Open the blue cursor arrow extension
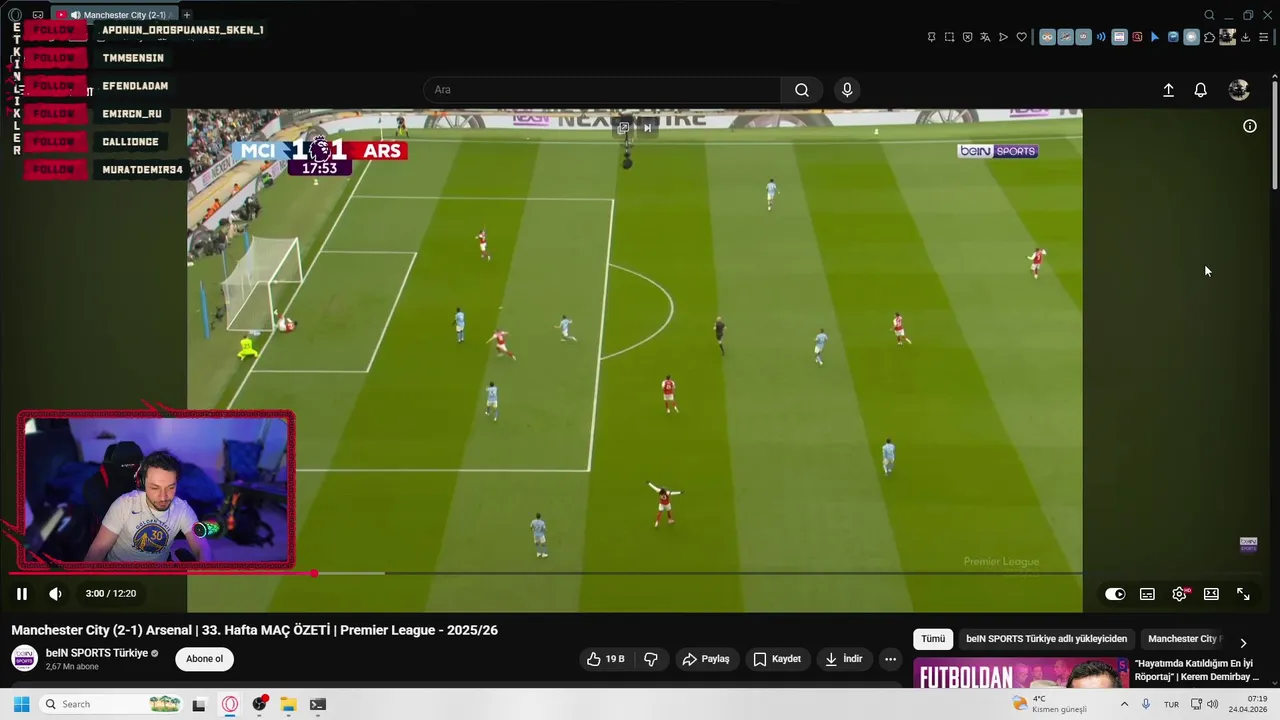 (1155, 37)
